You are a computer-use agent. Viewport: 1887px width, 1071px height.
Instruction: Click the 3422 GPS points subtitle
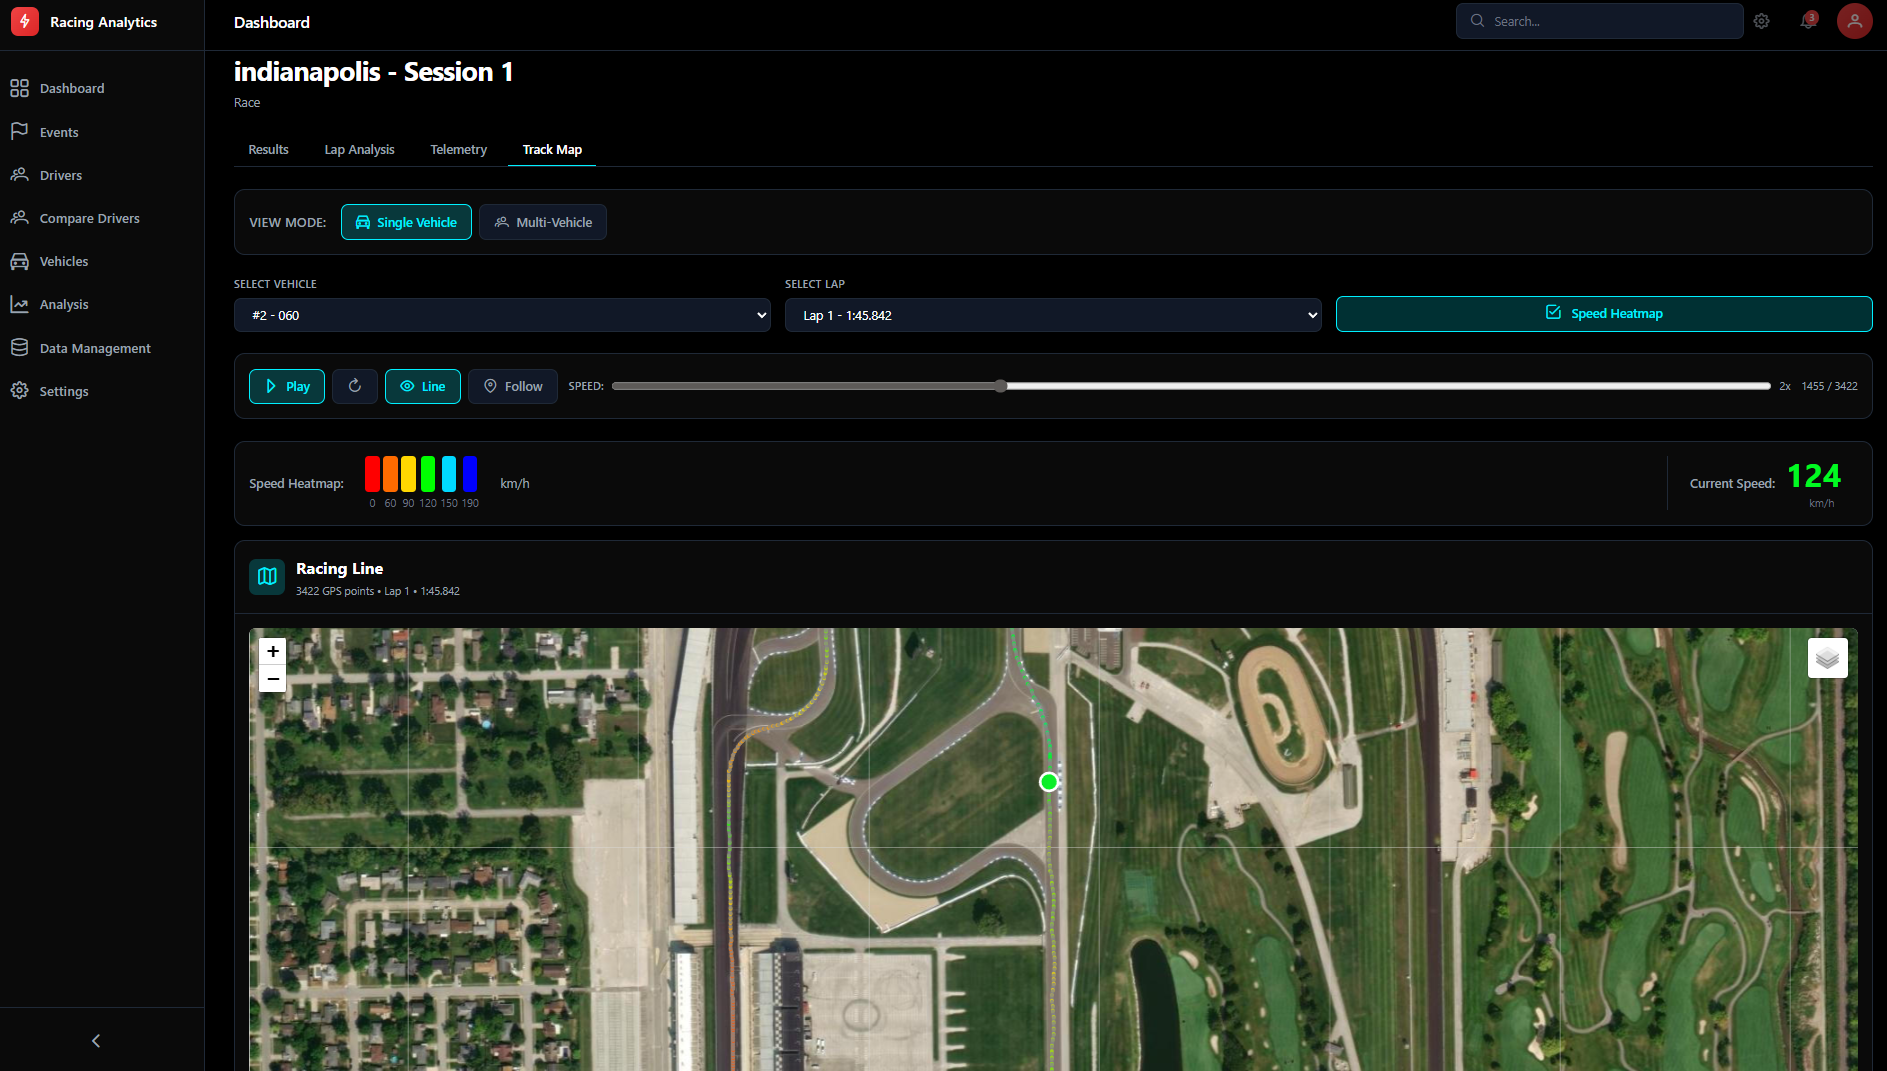(378, 591)
